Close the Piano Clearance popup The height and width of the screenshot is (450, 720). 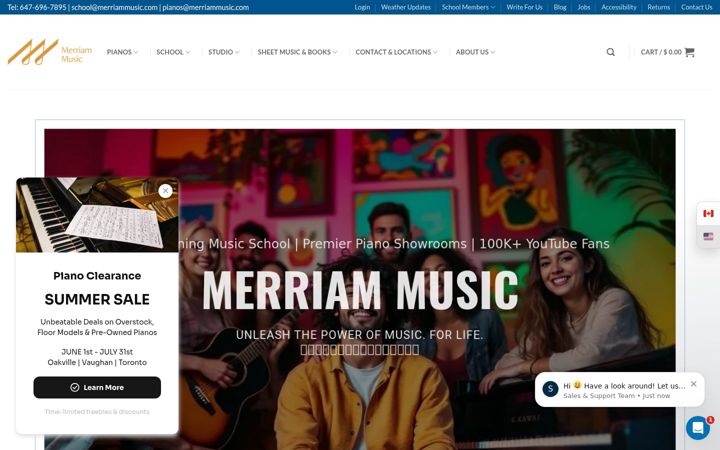click(x=165, y=191)
